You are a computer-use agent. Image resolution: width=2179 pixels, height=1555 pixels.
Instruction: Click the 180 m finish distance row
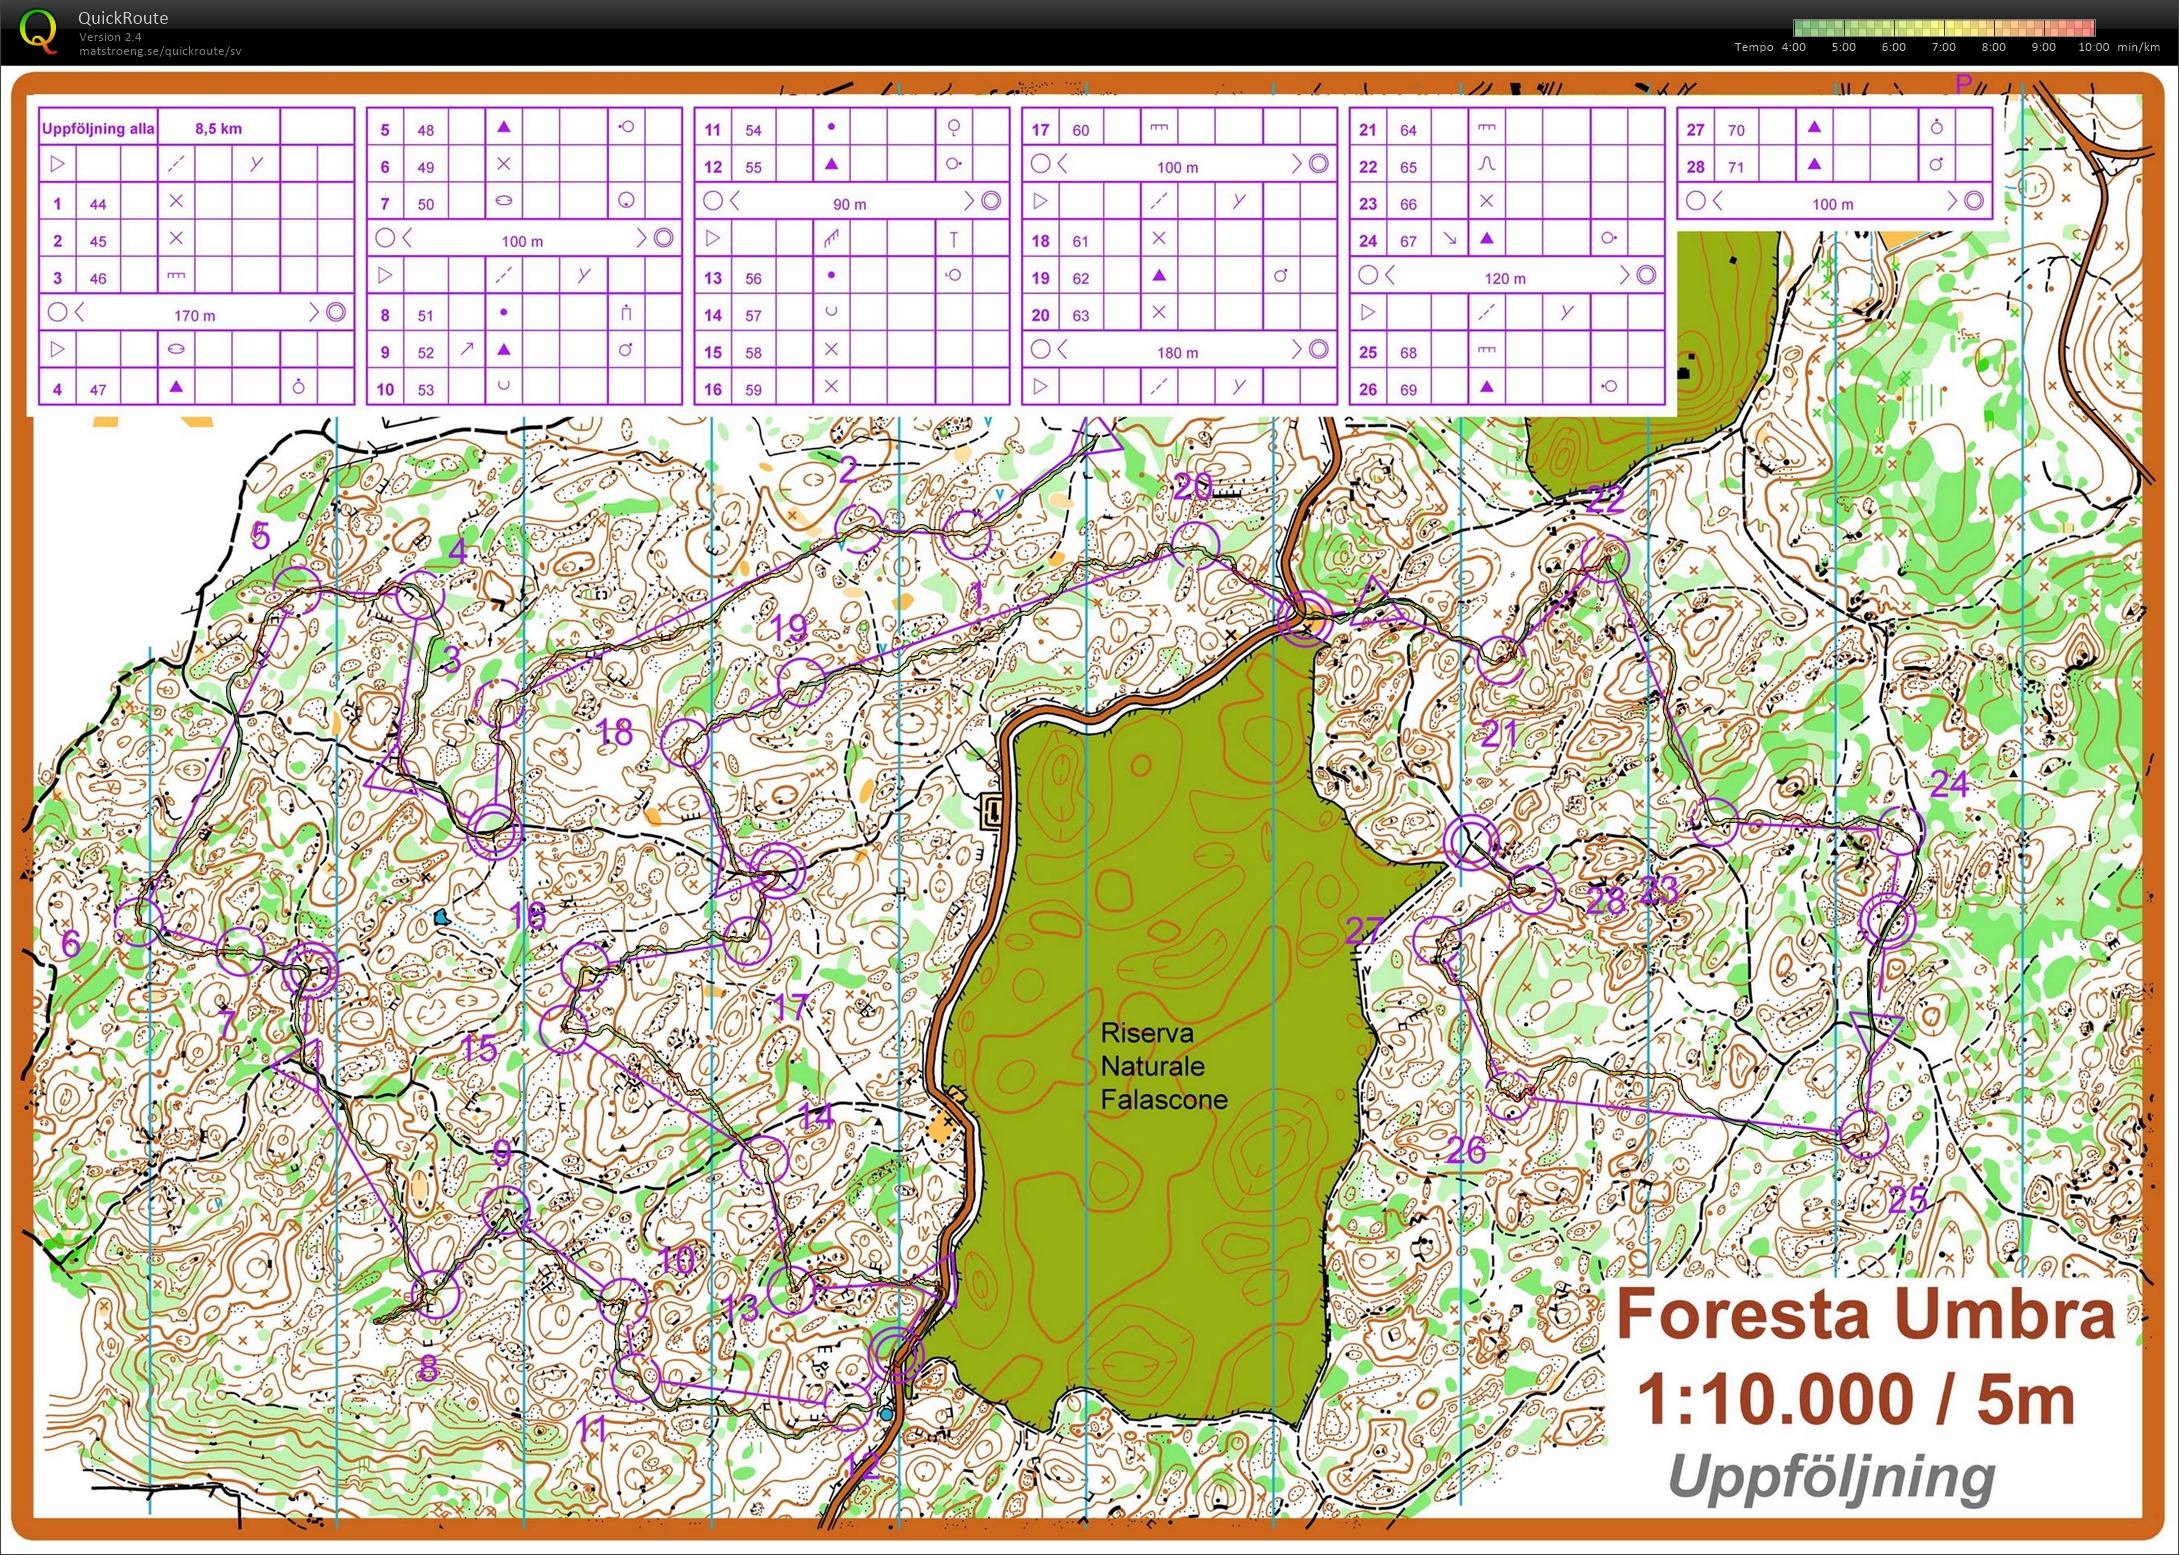(1179, 352)
